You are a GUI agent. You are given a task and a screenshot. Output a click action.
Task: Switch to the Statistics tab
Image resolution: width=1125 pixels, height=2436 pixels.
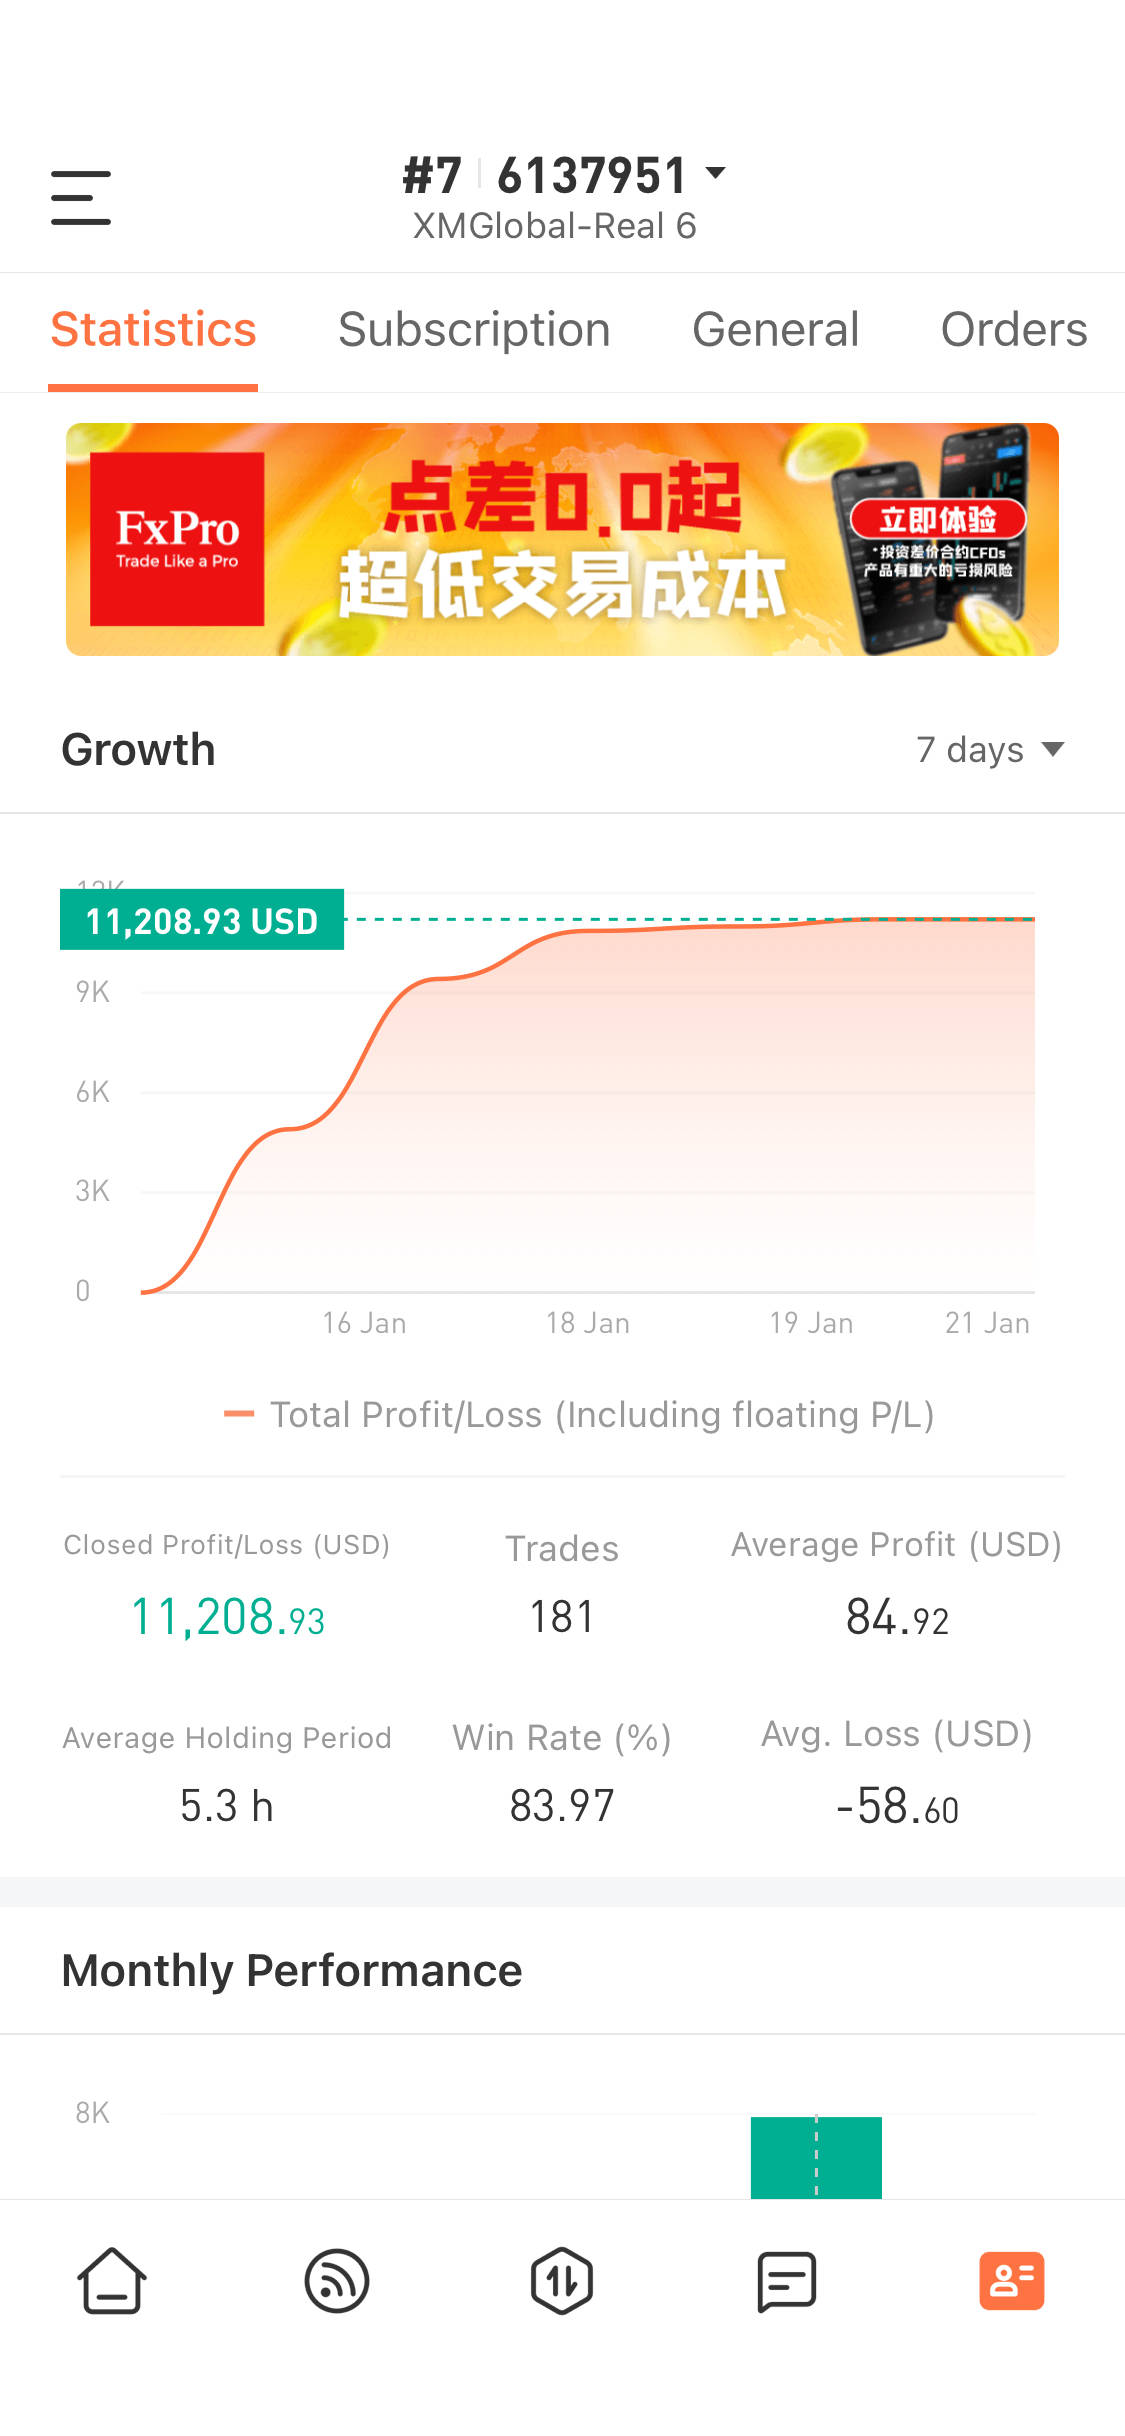[153, 330]
